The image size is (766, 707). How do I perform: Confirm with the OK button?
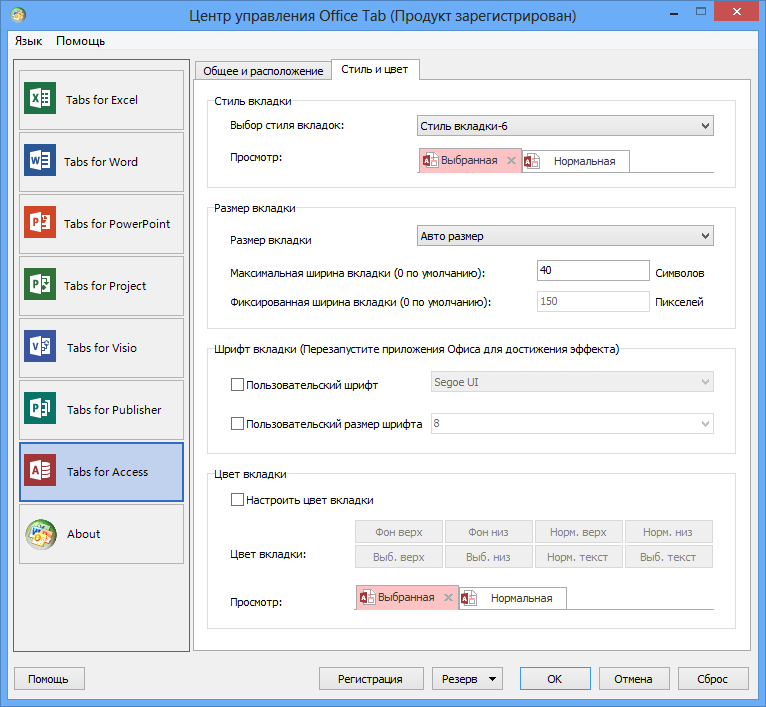click(554, 679)
